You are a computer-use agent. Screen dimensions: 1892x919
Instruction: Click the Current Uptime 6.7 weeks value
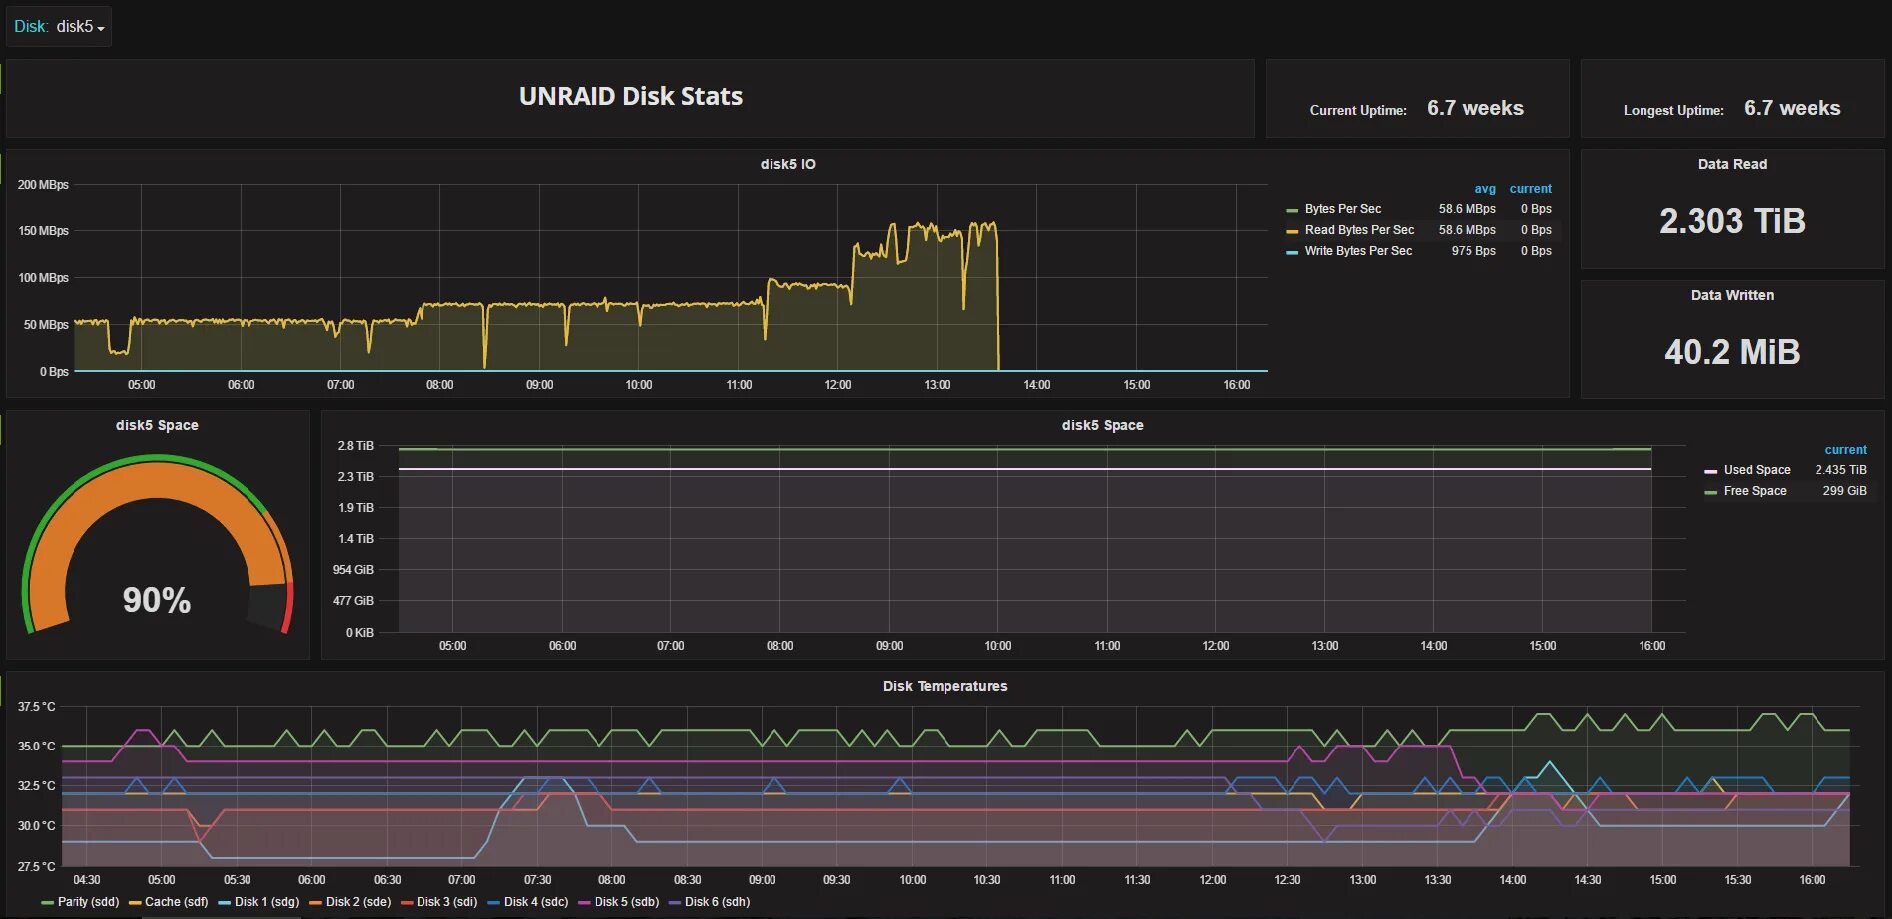point(1475,108)
